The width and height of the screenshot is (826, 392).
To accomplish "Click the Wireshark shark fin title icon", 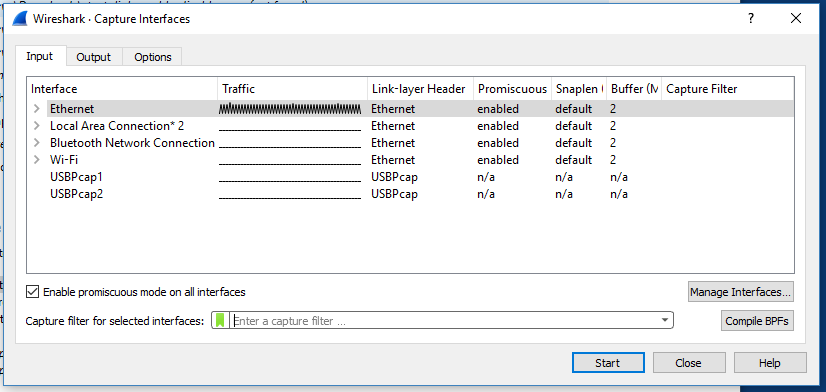I will [19, 19].
